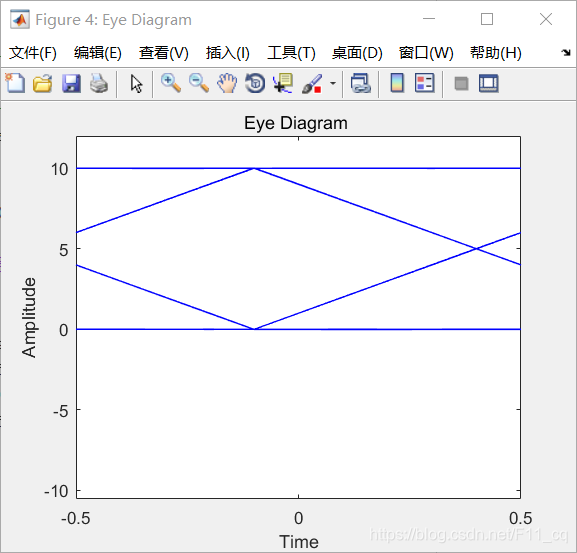Click the x-axis tick label 0.5

[520, 518]
